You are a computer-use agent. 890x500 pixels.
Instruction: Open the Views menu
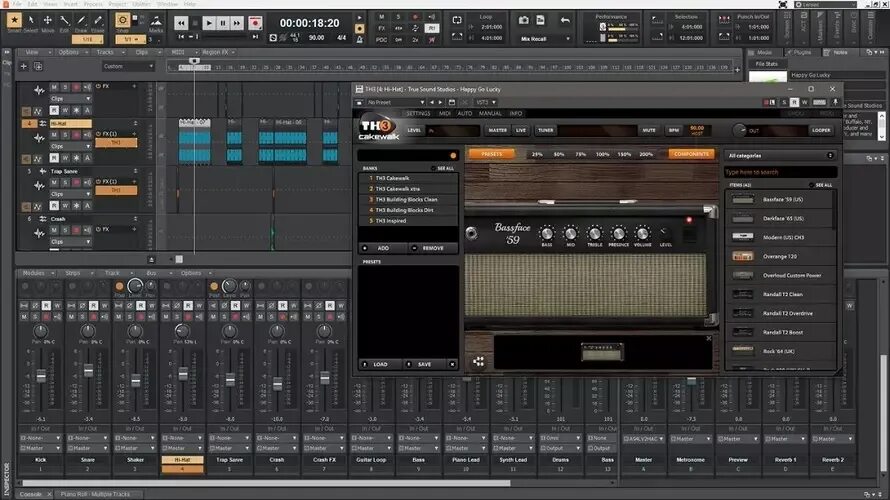[51, 4]
